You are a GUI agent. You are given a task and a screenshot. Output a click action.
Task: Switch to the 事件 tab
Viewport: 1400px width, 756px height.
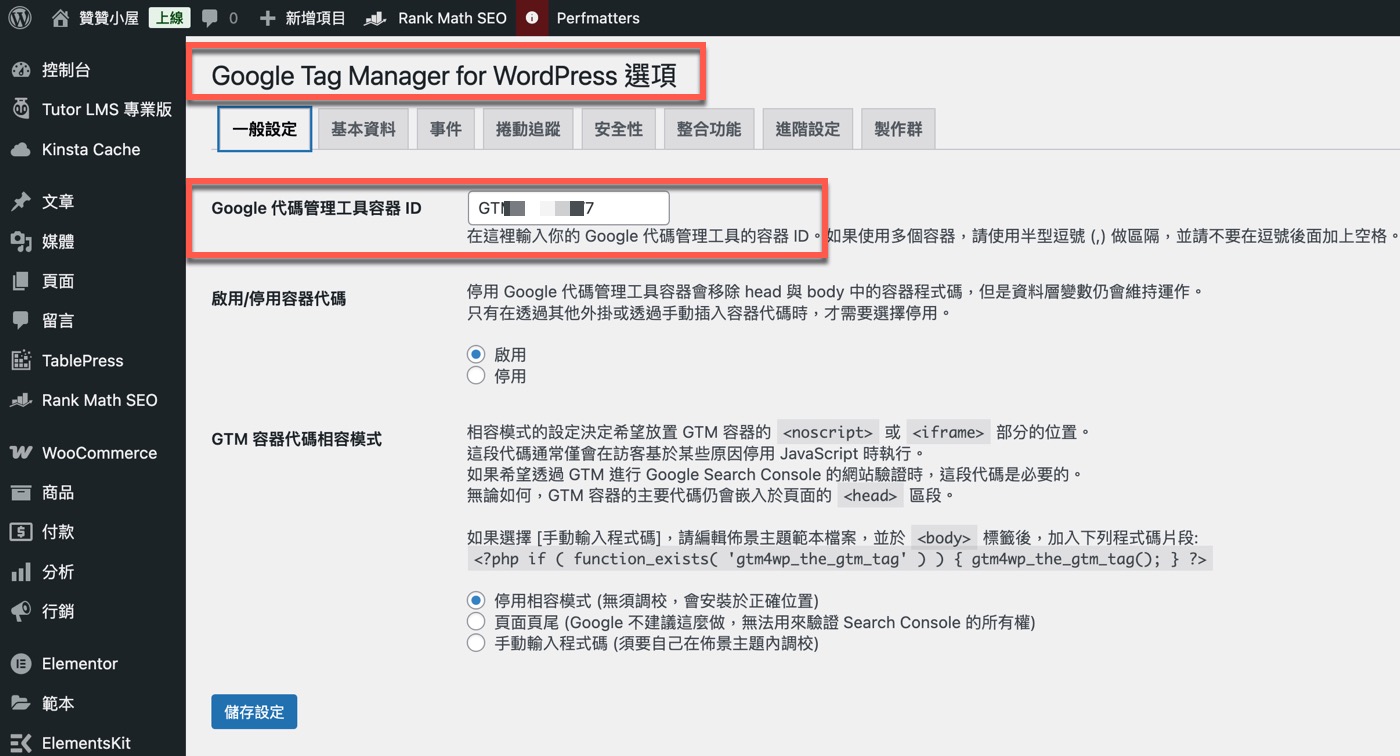pos(446,129)
